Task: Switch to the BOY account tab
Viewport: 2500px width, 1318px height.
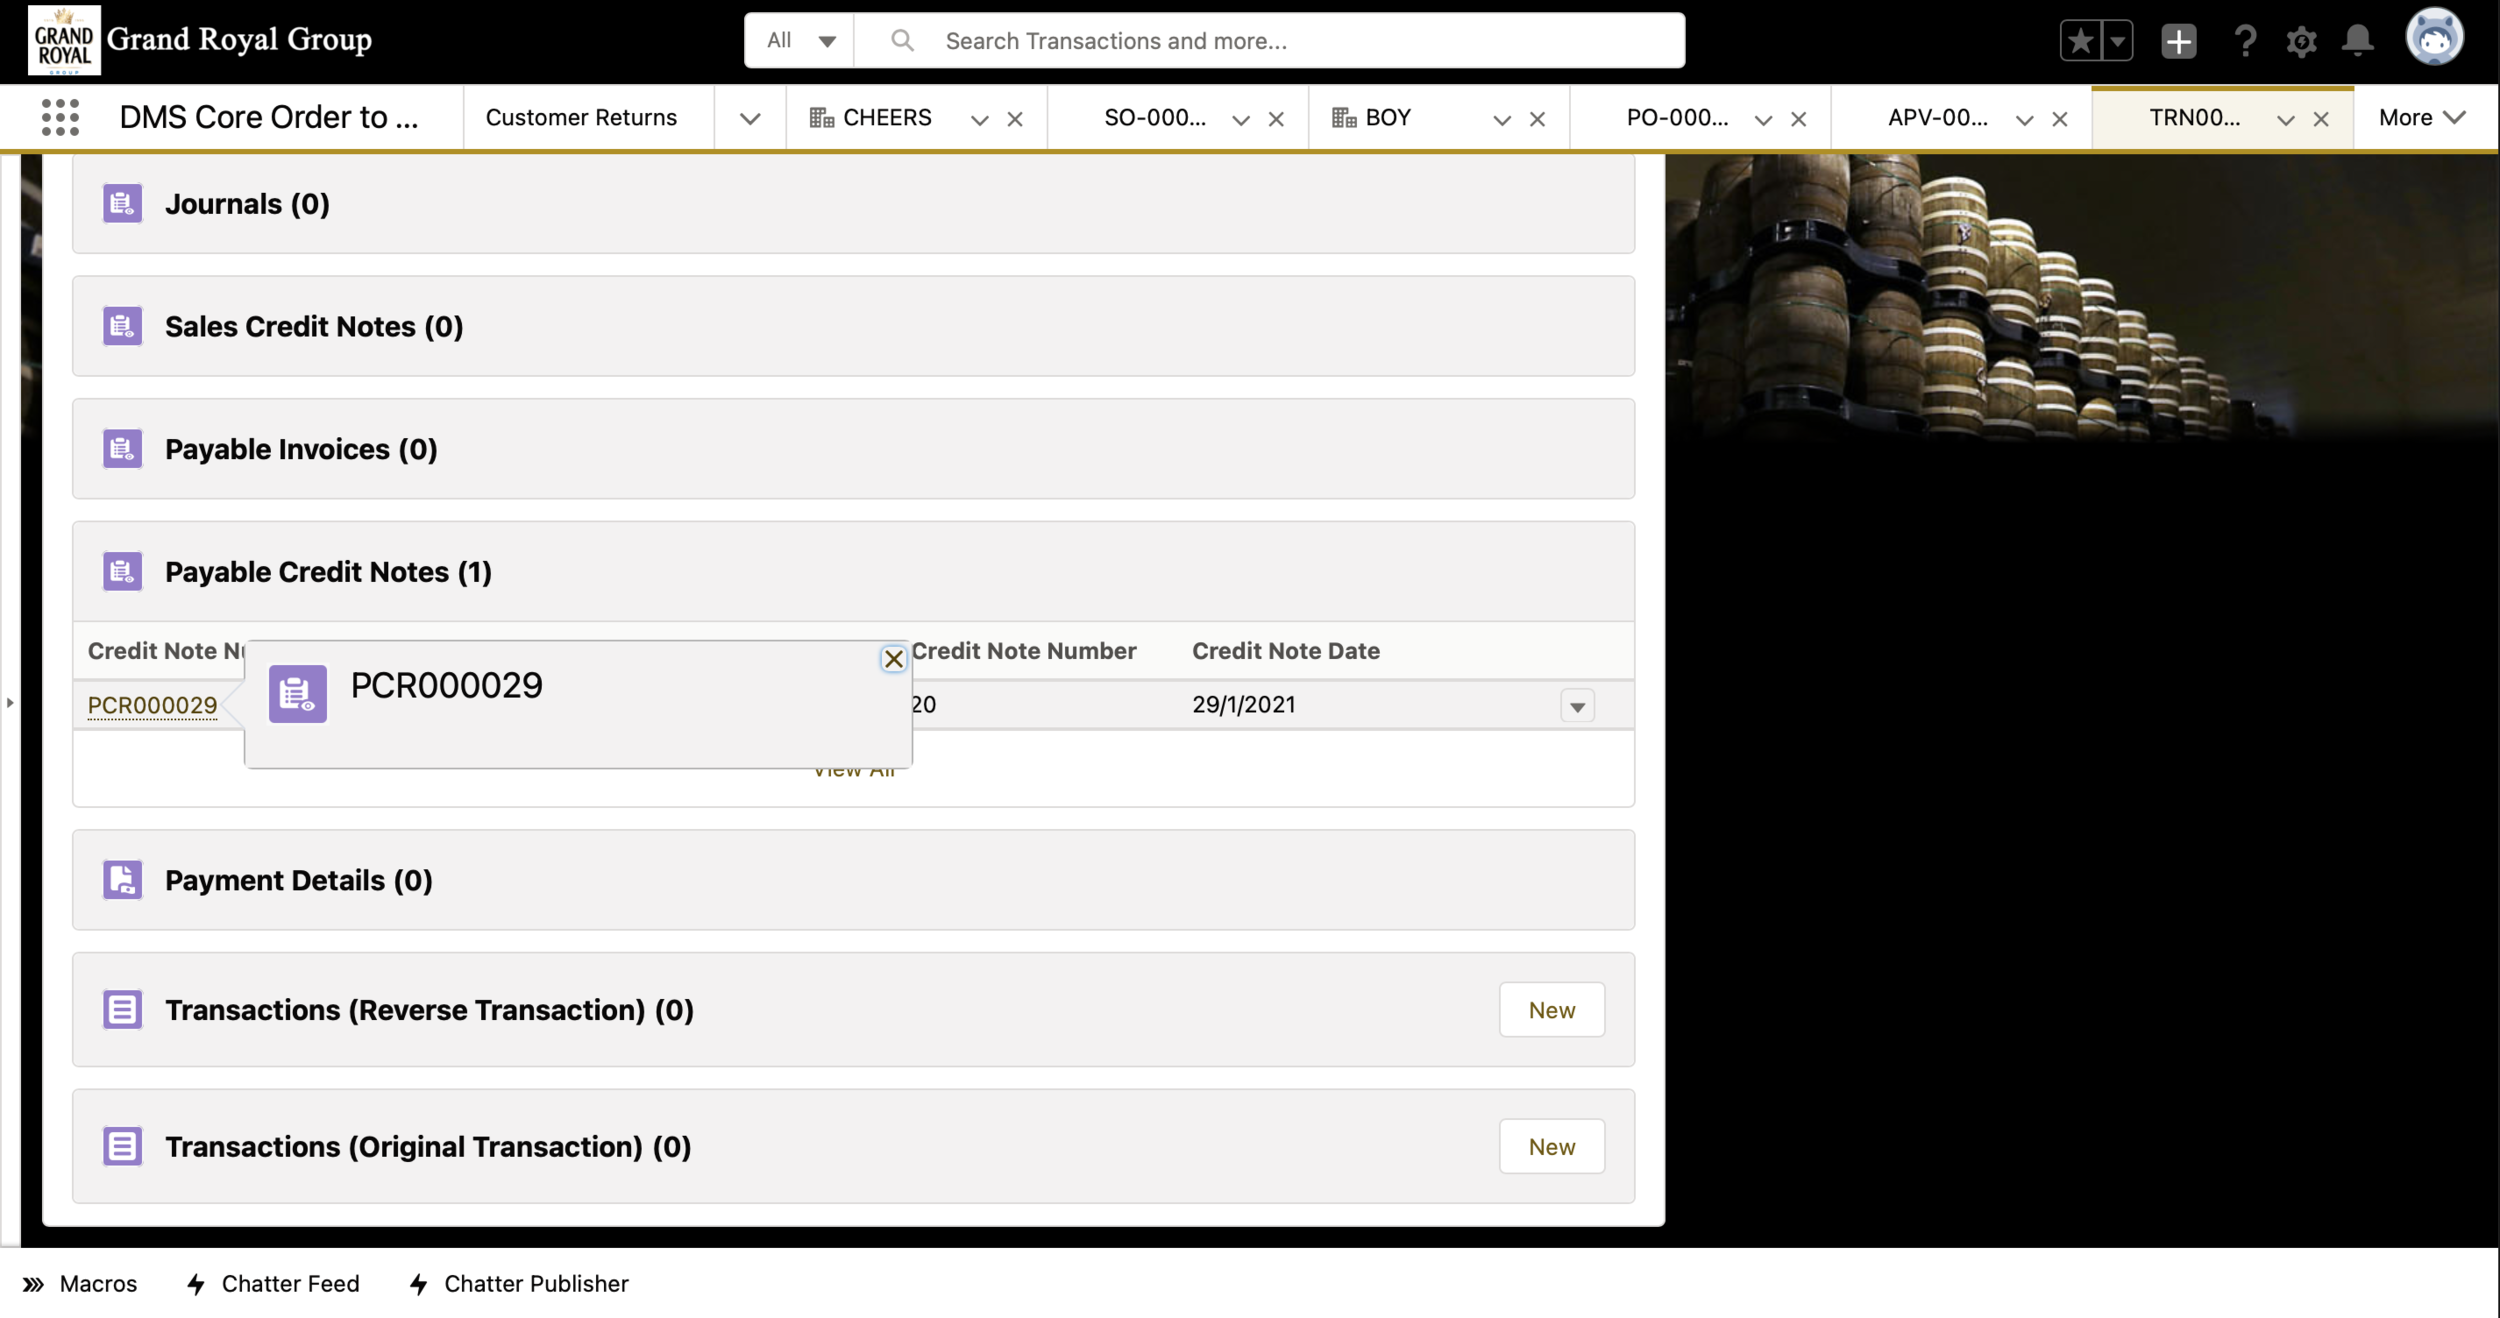Action: (x=1387, y=118)
